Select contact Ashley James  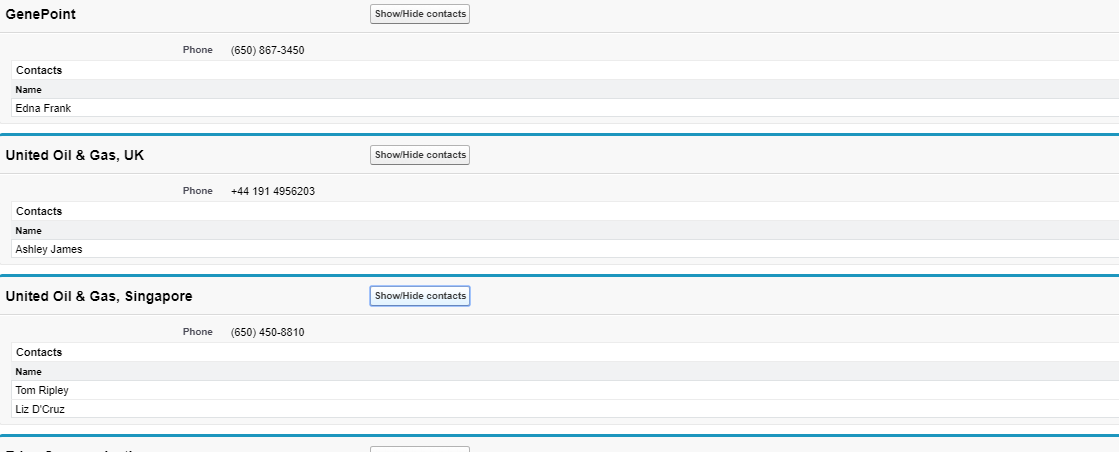[49, 249]
